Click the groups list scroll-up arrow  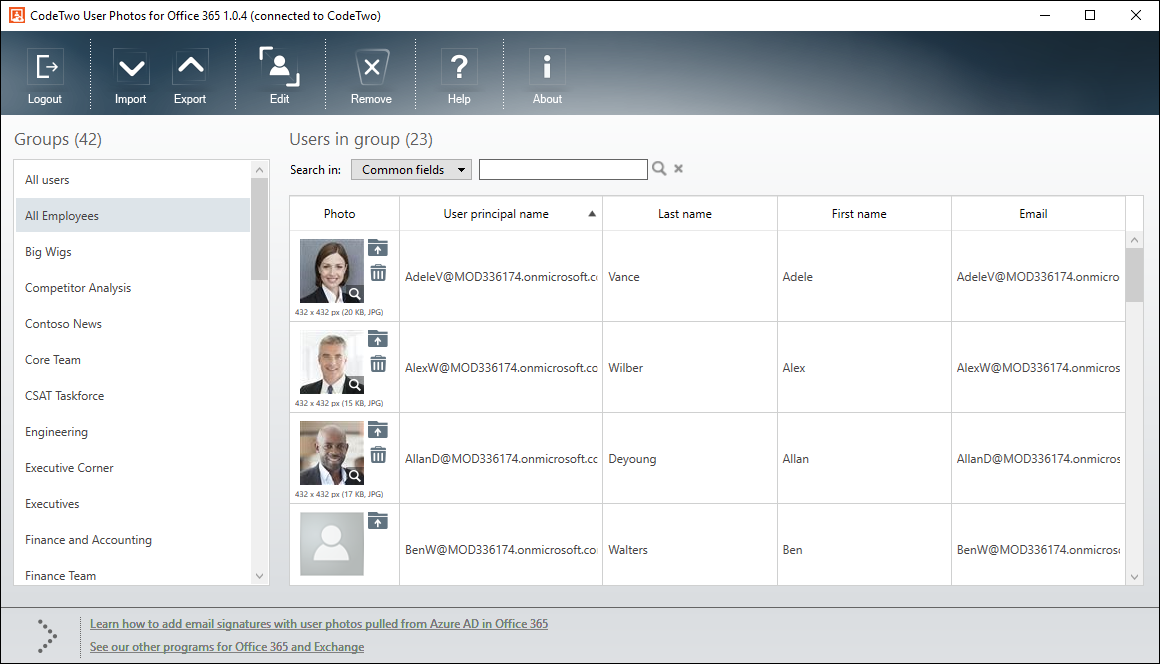pyautogui.click(x=259, y=170)
